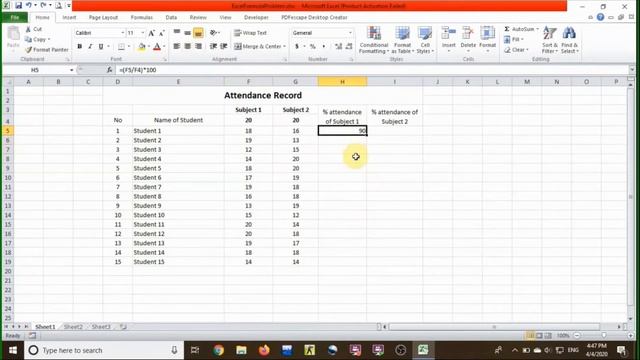Open Chrome from the taskbar
The image size is (640, 360).
218,350
